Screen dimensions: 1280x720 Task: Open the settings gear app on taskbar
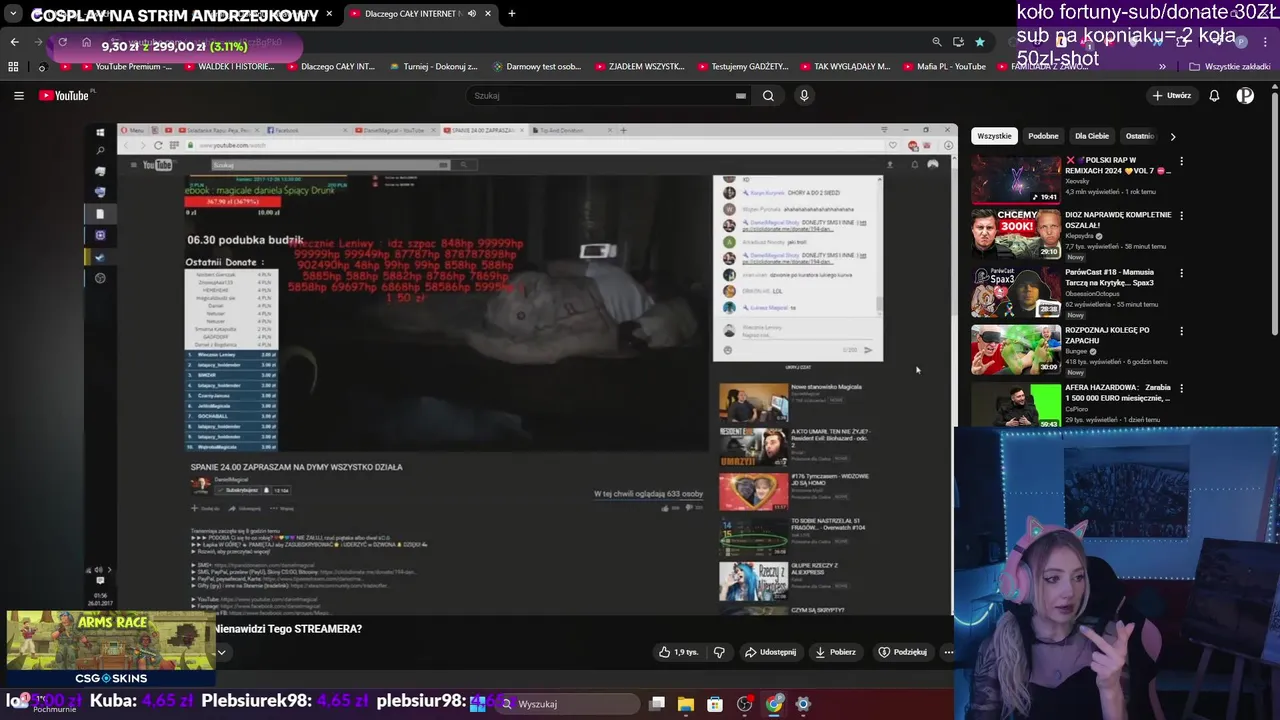point(803,704)
